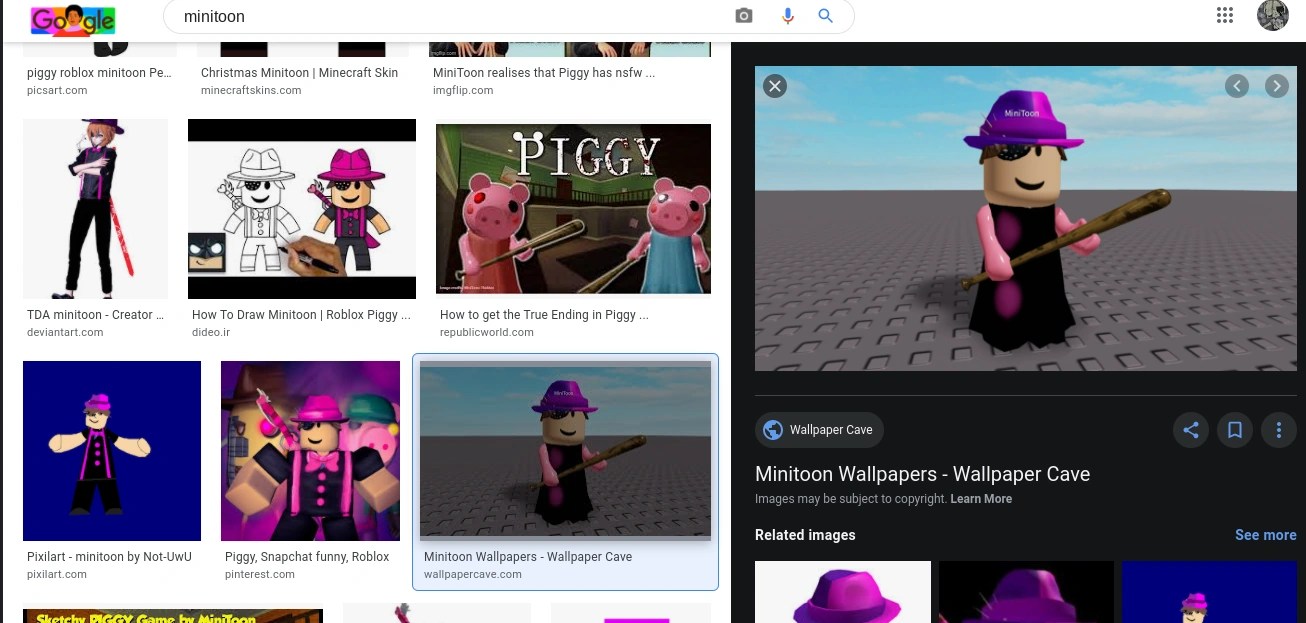This screenshot has height=623, width=1306.
Task: Open the account profile avatar
Action: coord(1272,15)
